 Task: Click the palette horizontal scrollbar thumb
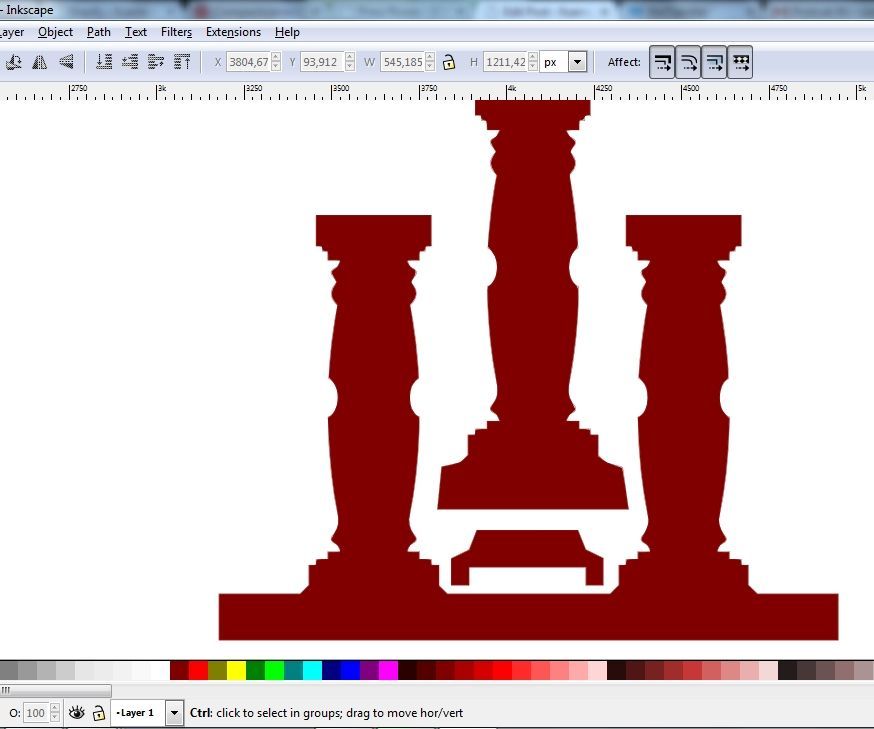[x=56, y=691]
